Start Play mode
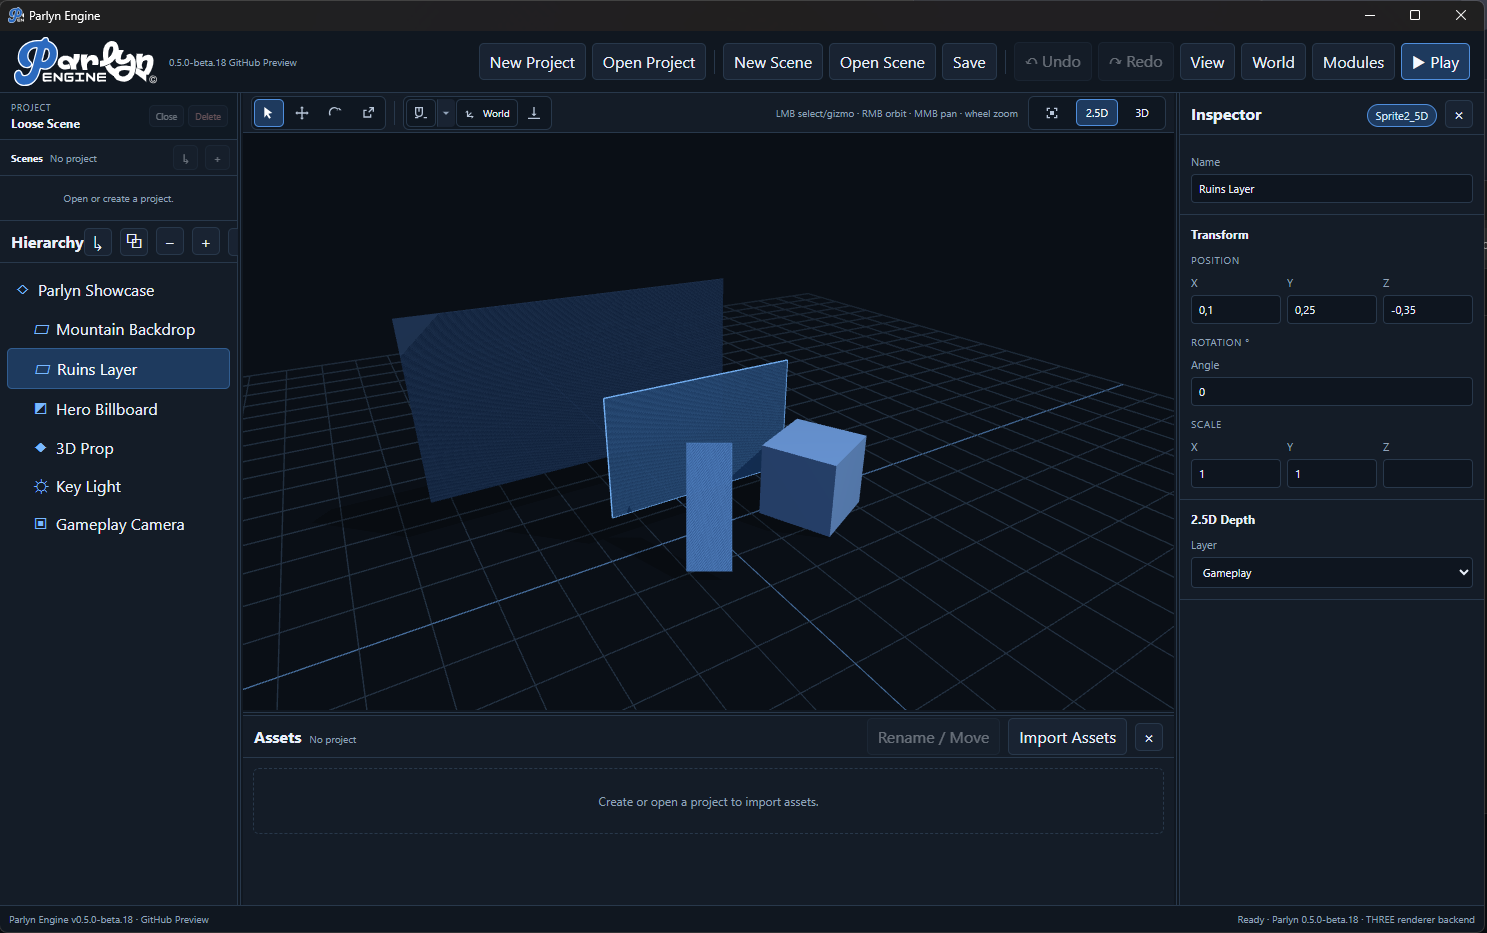The width and height of the screenshot is (1487, 933). coord(1435,62)
